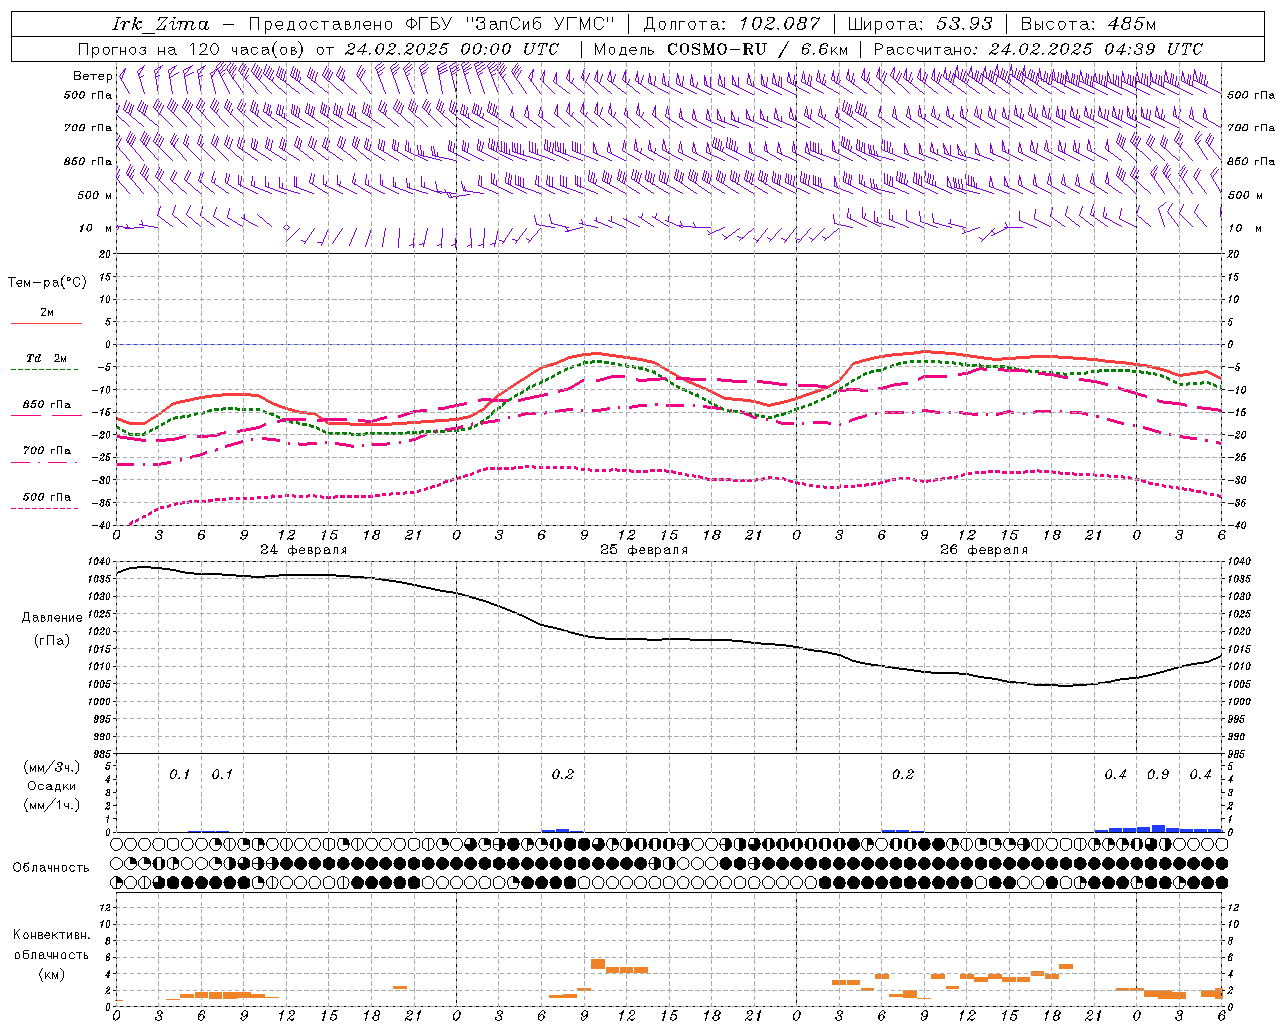The image size is (1280, 1024).
Task: Click the 1040 value on left pressure axis
Action: (101, 562)
